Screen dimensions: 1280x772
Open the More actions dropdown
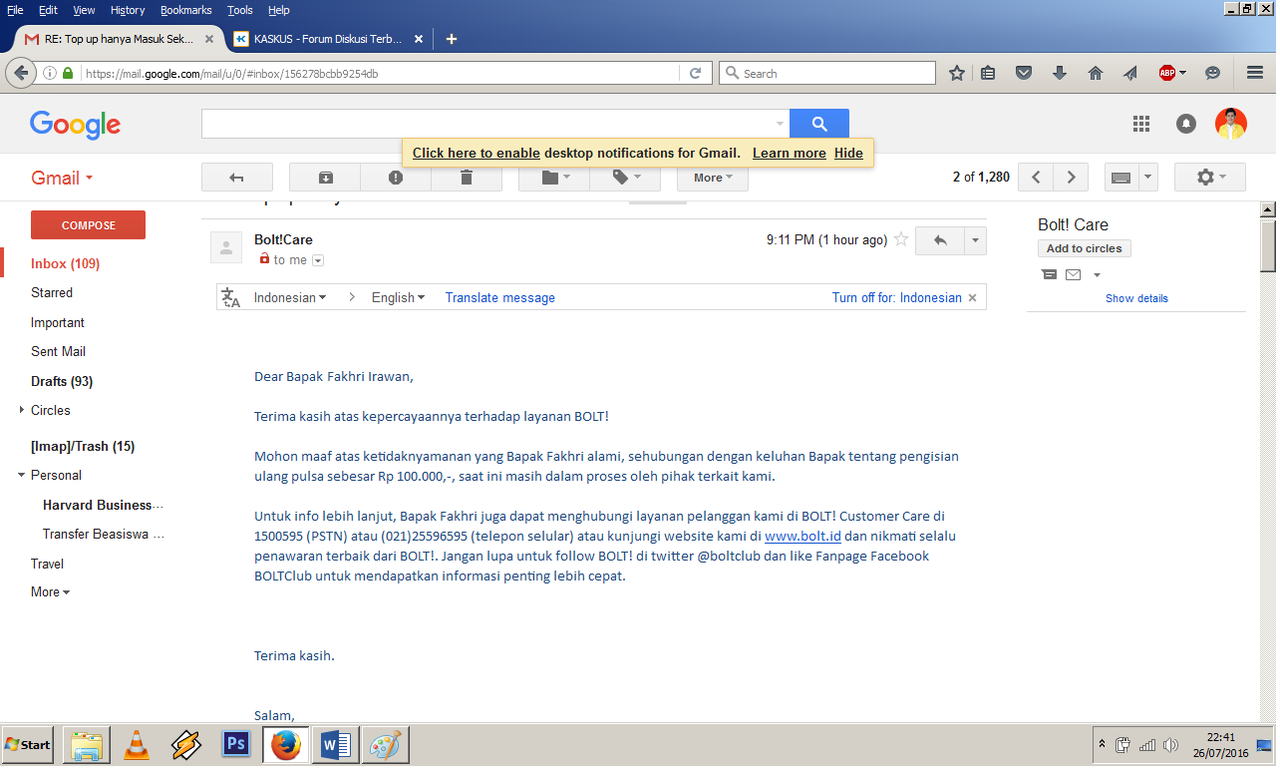713,177
